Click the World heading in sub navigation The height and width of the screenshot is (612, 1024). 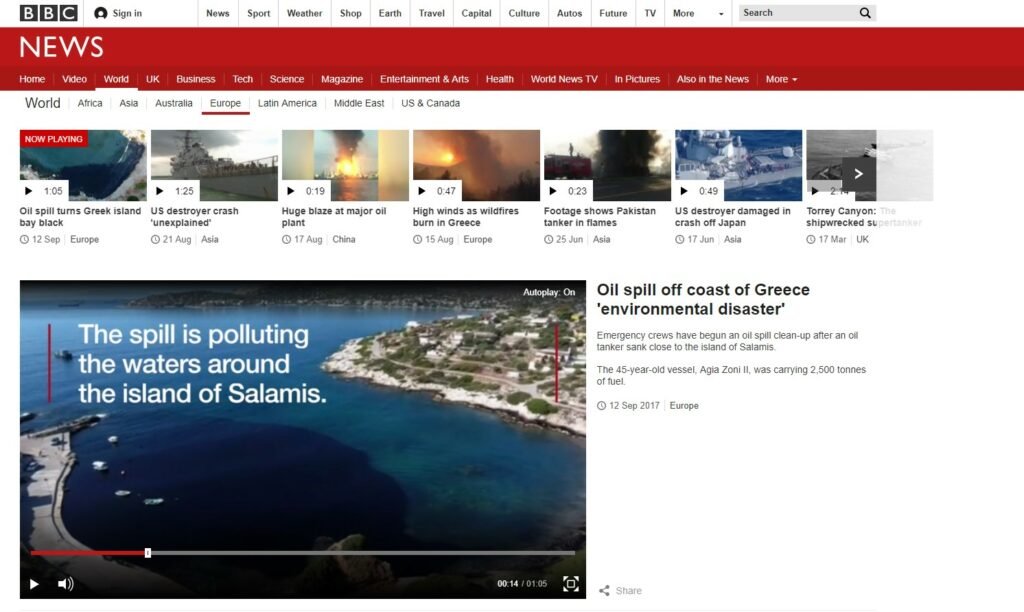click(x=42, y=103)
